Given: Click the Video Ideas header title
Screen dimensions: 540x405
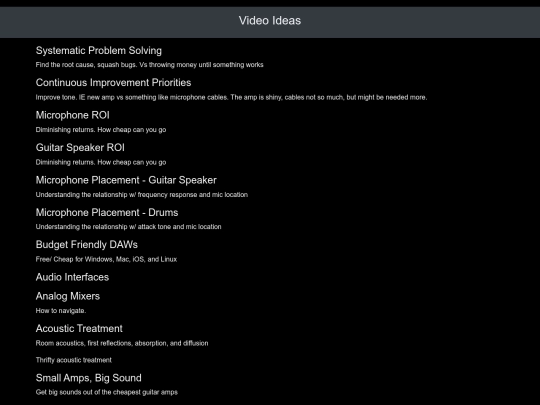Looking at the screenshot, I should (270, 21).
